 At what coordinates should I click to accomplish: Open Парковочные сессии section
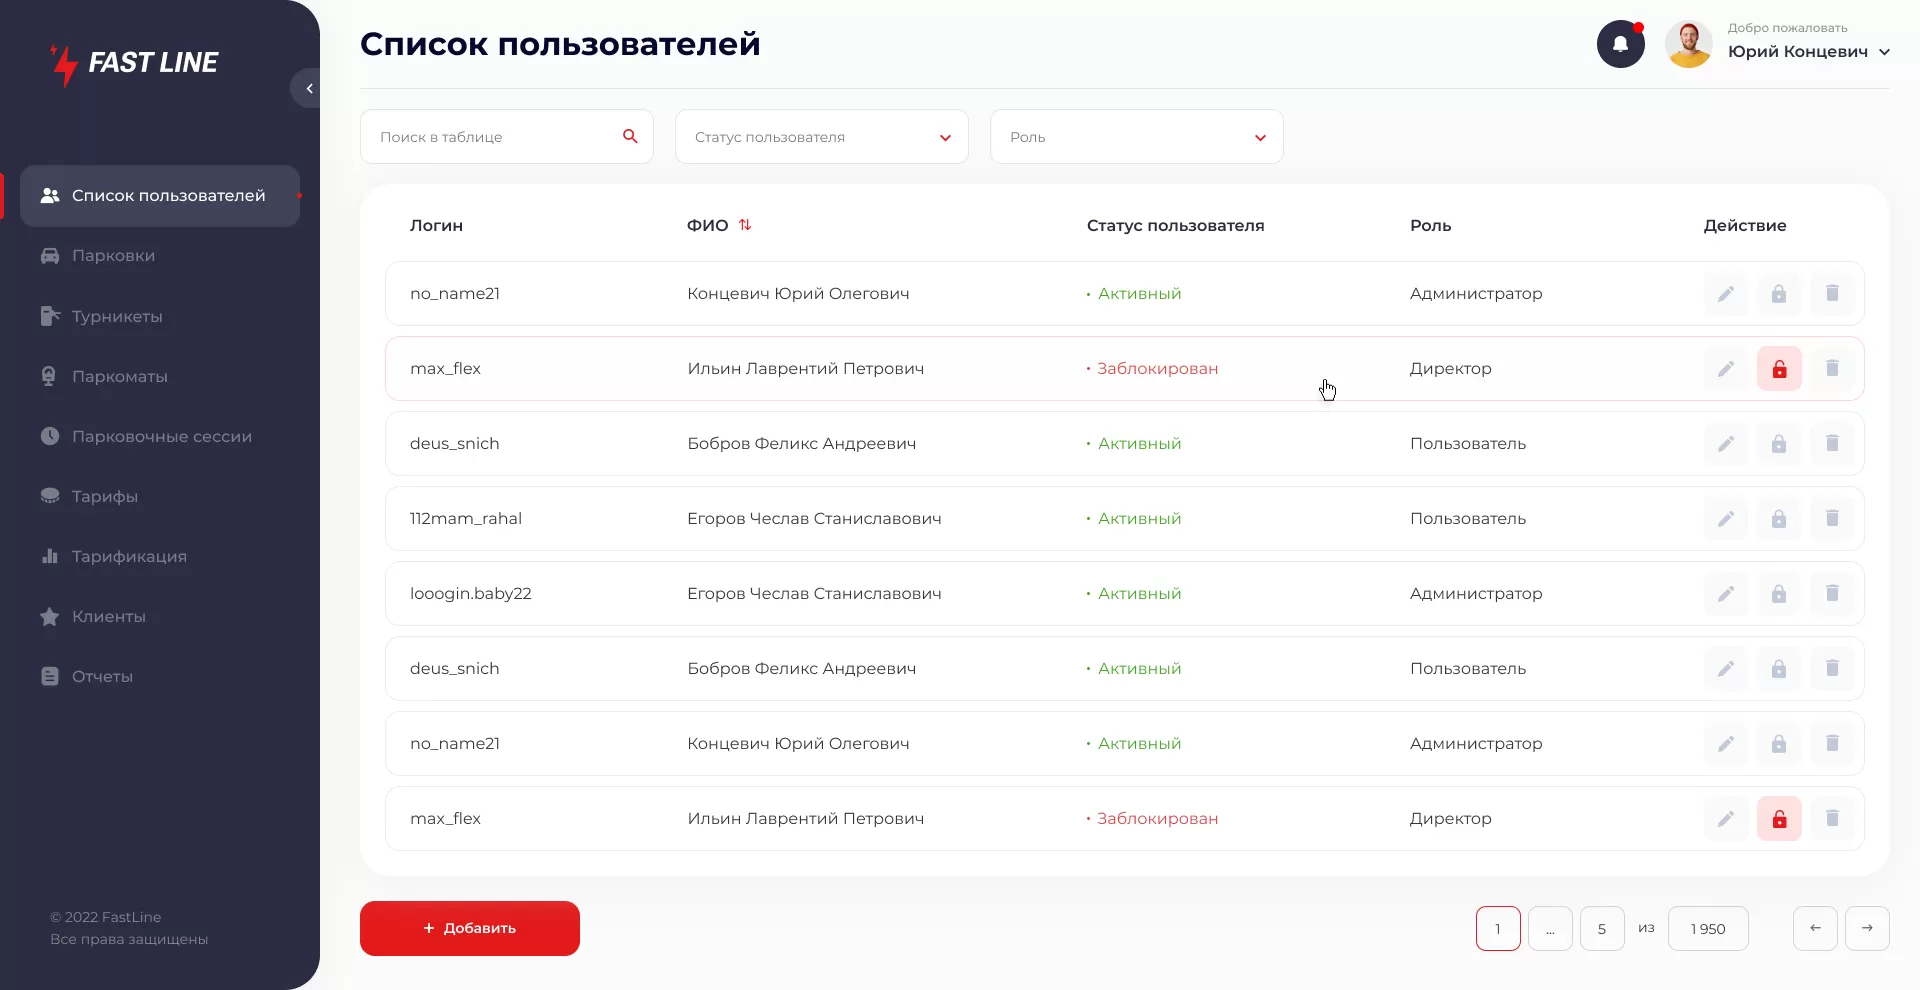tap(160, 436)
